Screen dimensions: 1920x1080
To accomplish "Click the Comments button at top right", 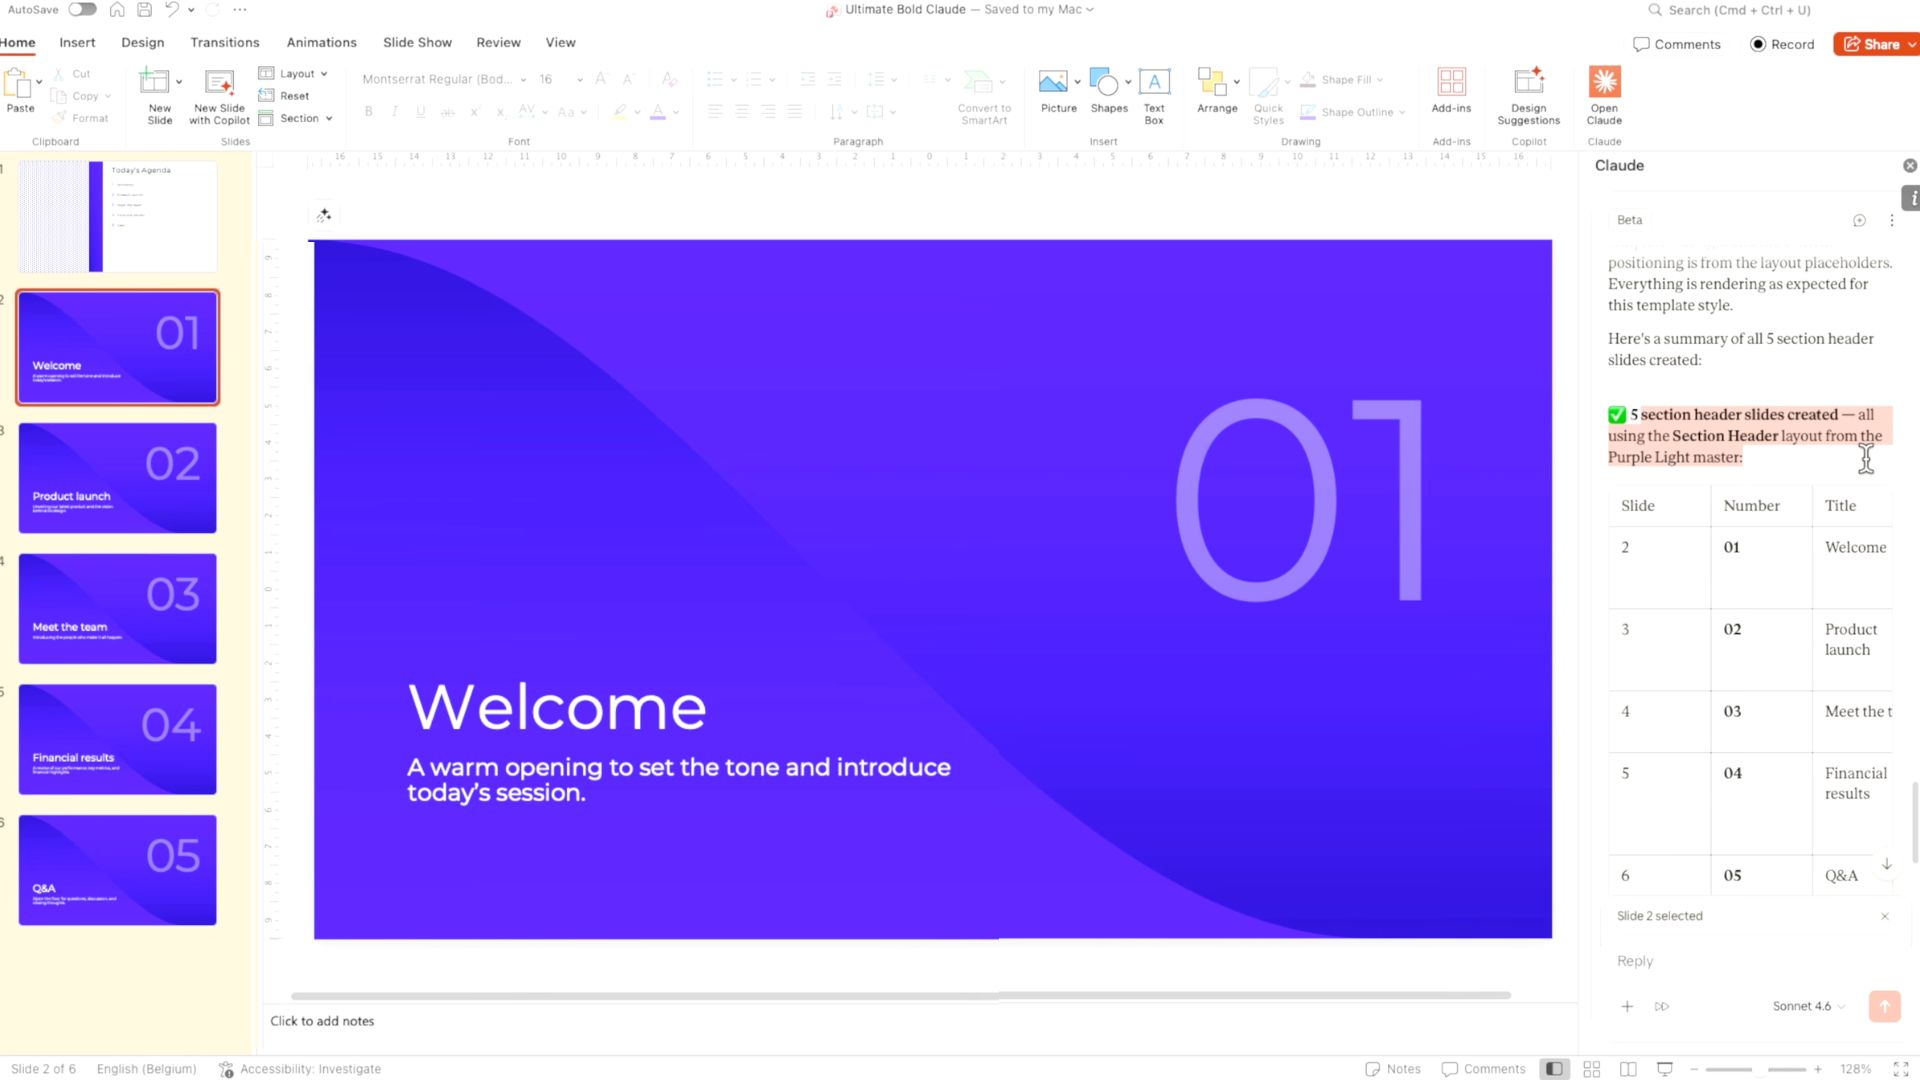I will click(1677, 44).
